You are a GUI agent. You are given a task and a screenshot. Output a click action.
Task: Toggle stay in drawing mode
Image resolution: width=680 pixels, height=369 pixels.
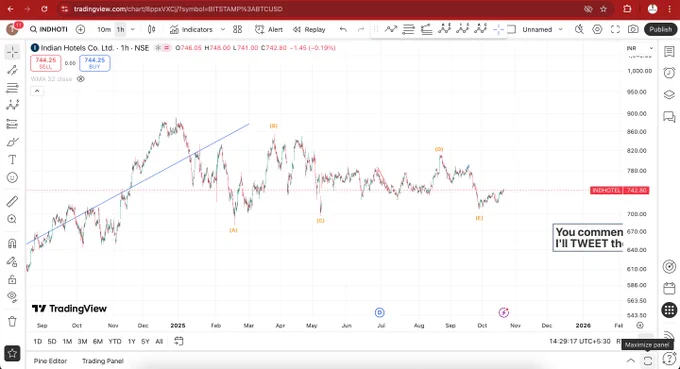12,261
